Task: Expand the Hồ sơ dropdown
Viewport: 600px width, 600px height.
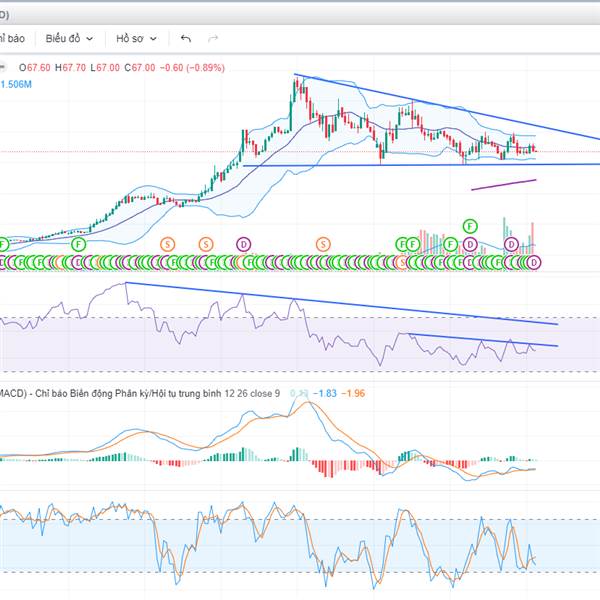Action: (136, 38)
